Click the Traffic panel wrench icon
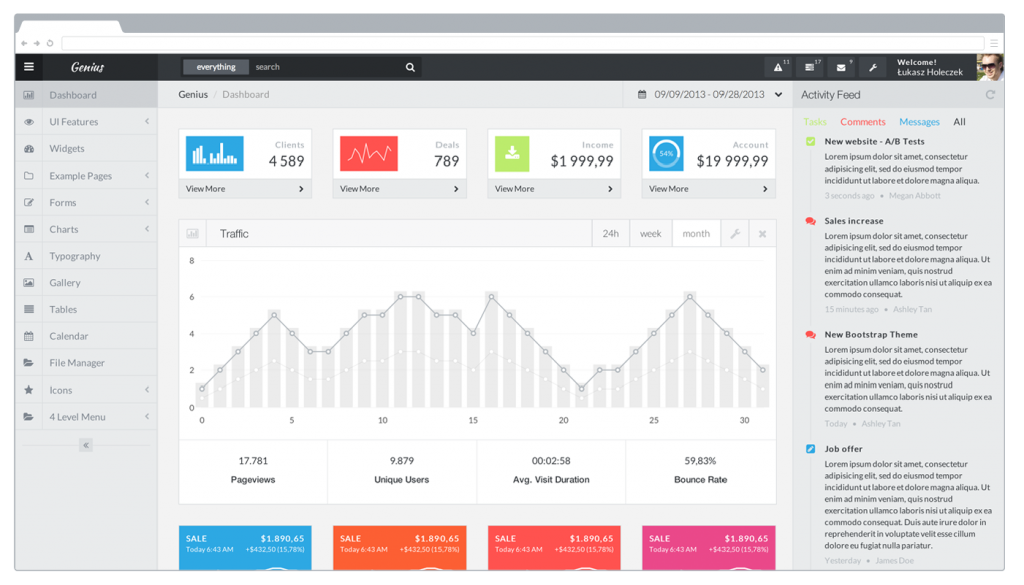 click(x=734, y=234)
